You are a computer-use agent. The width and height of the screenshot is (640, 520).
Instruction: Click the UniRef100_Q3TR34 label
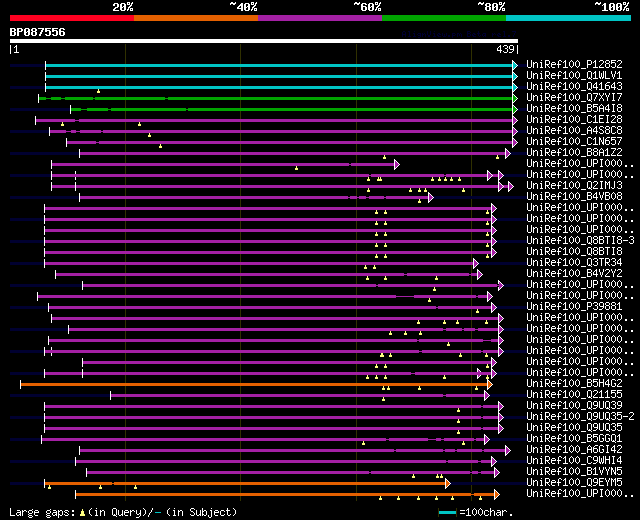(x=574, y=262)
